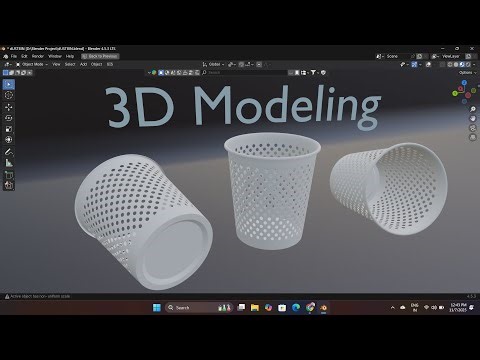Click the zoom magnifier viewport icon
Screen dimensions: 480x360
[473, 109]
